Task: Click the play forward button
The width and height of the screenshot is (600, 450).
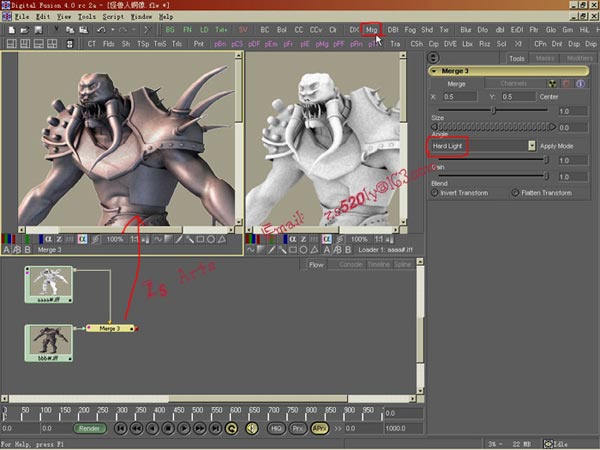Action: click(x=184, y=429)
